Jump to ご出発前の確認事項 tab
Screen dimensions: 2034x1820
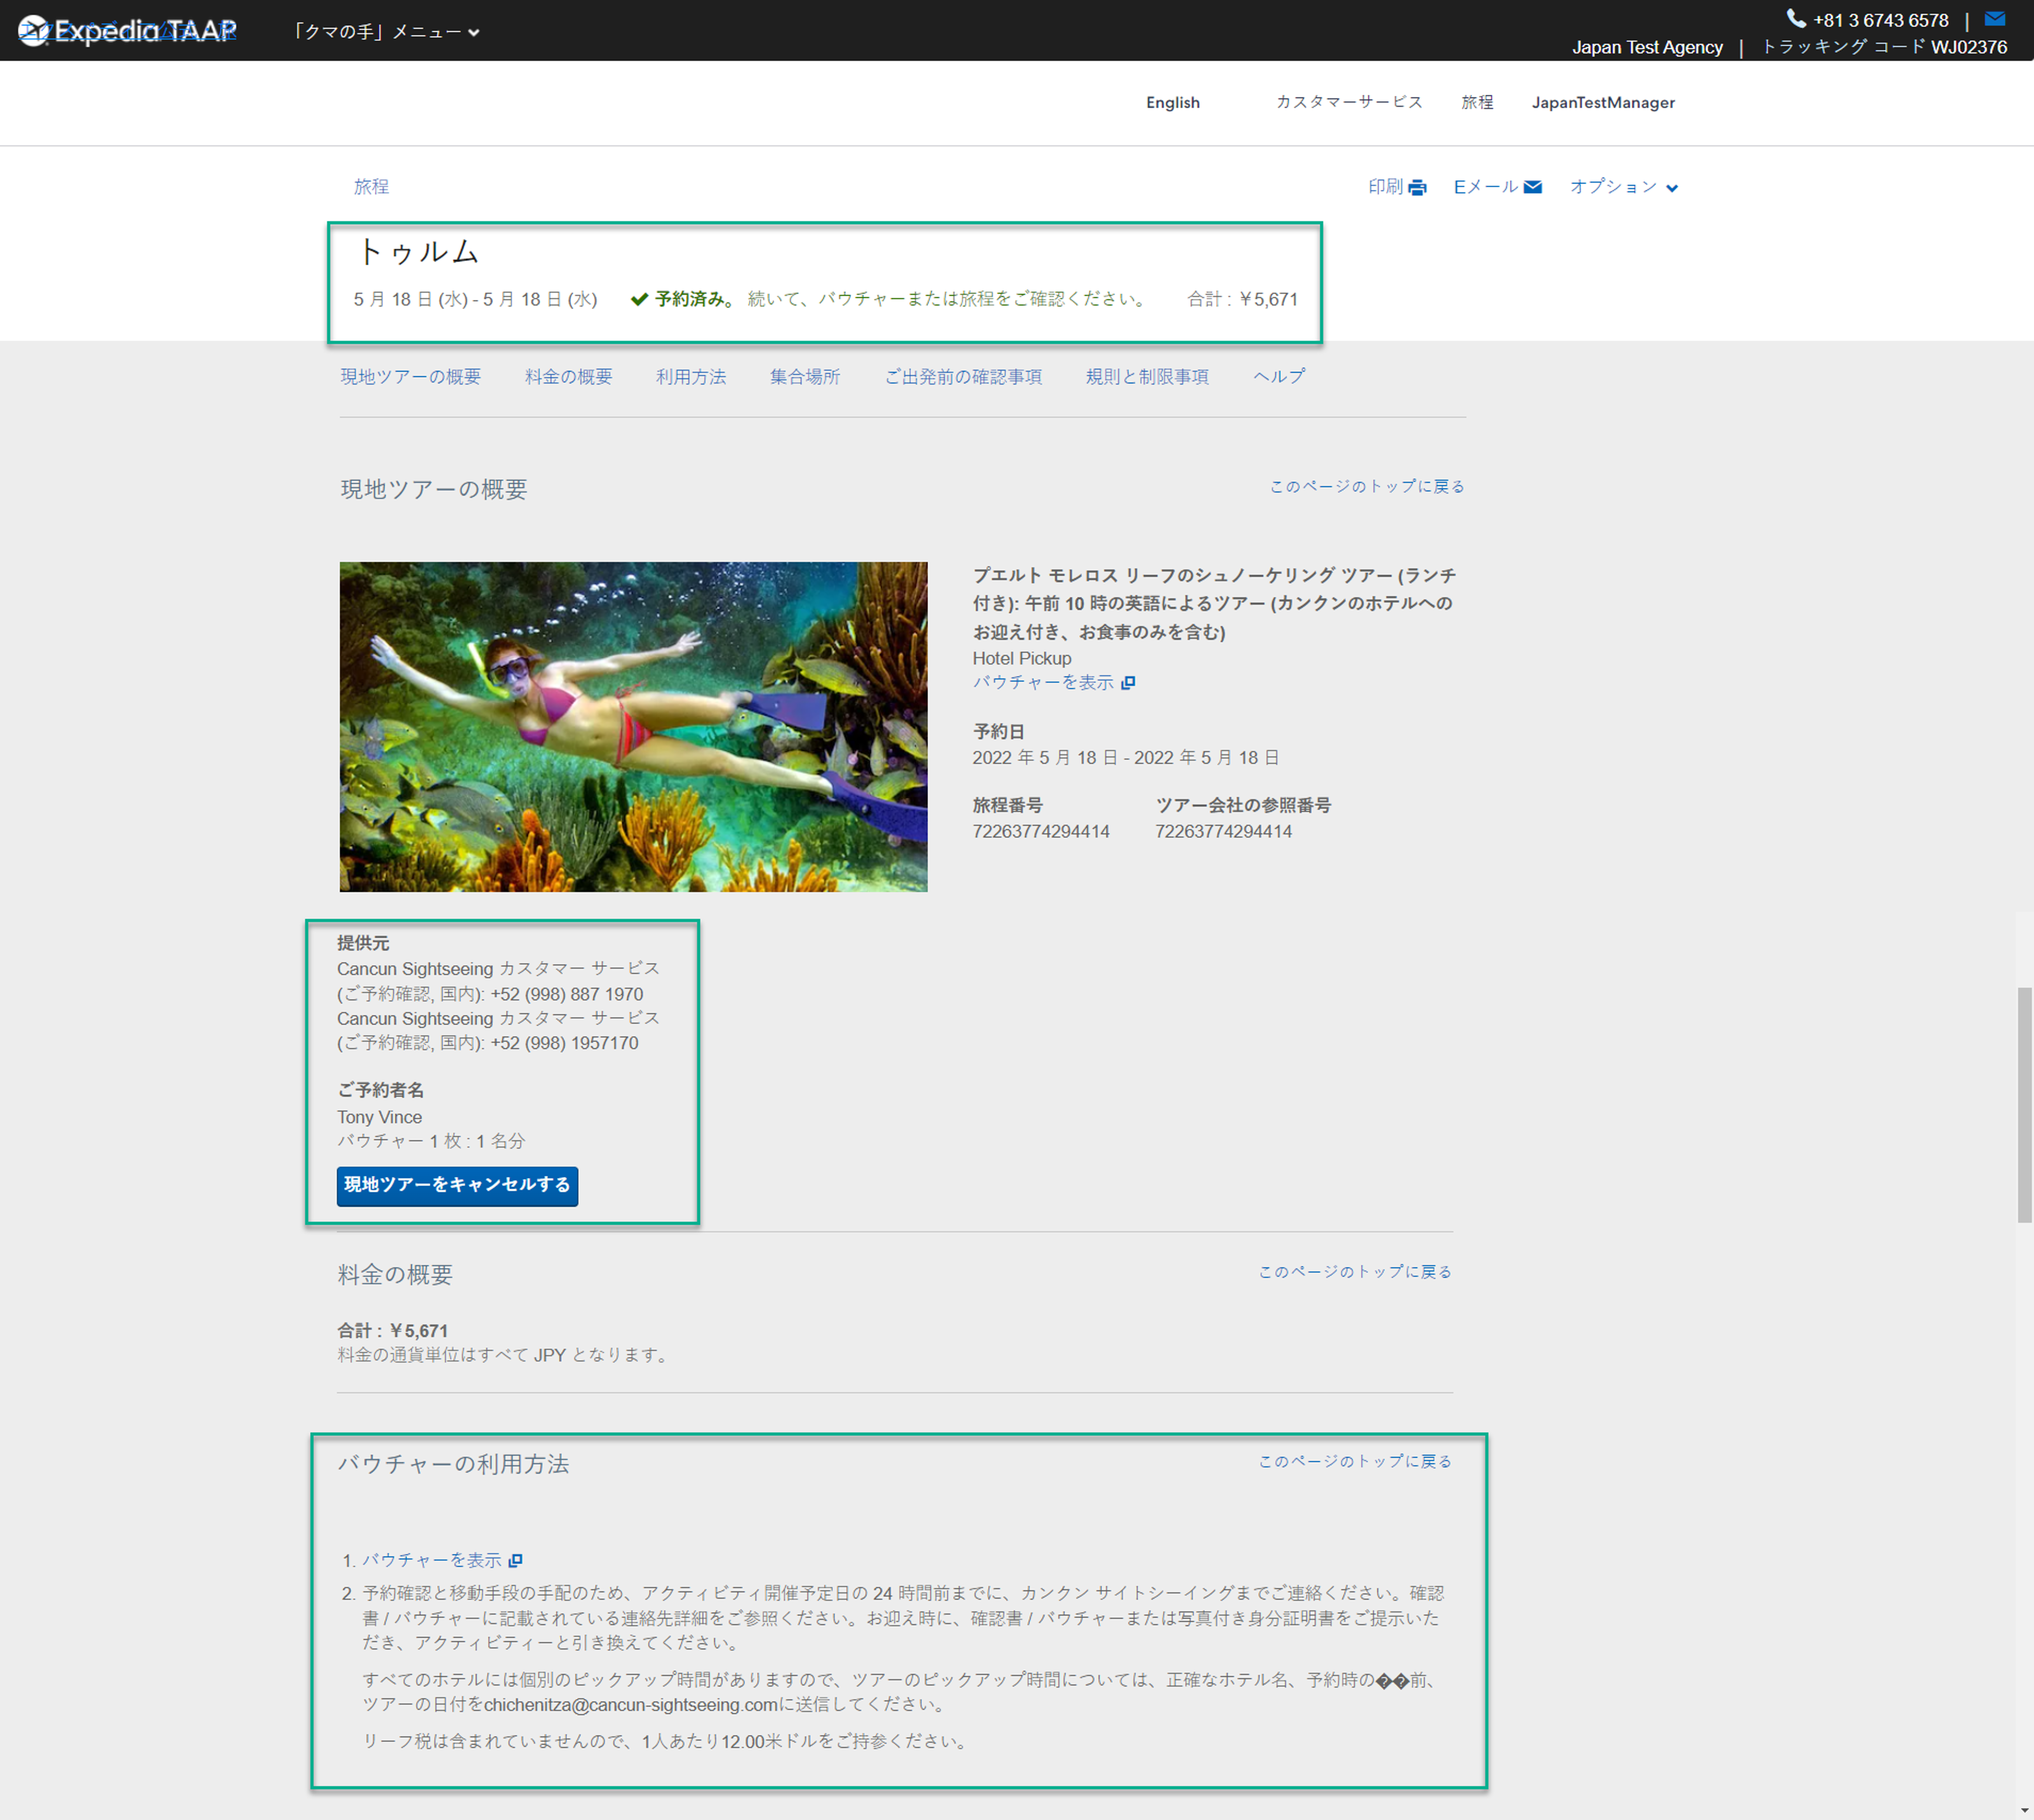(963, 376)
